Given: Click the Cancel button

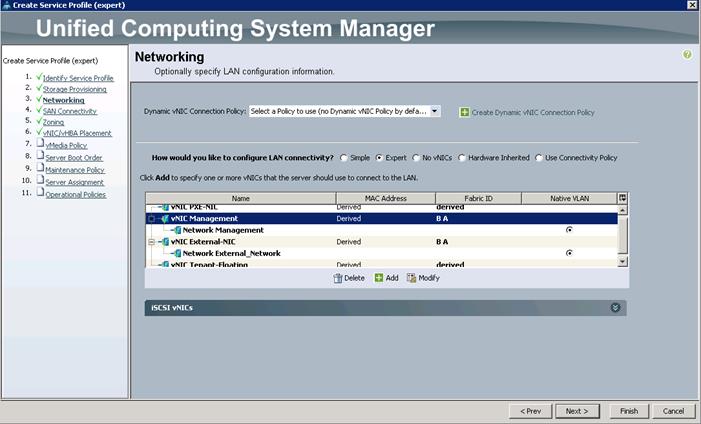Looking at the screenshot, I should pos(673,411).
